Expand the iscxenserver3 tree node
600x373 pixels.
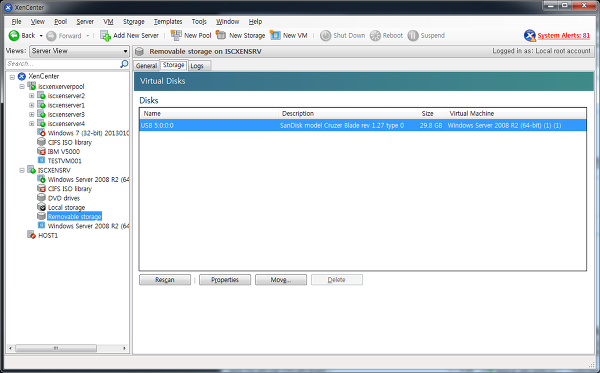click(x=31, y=114)
